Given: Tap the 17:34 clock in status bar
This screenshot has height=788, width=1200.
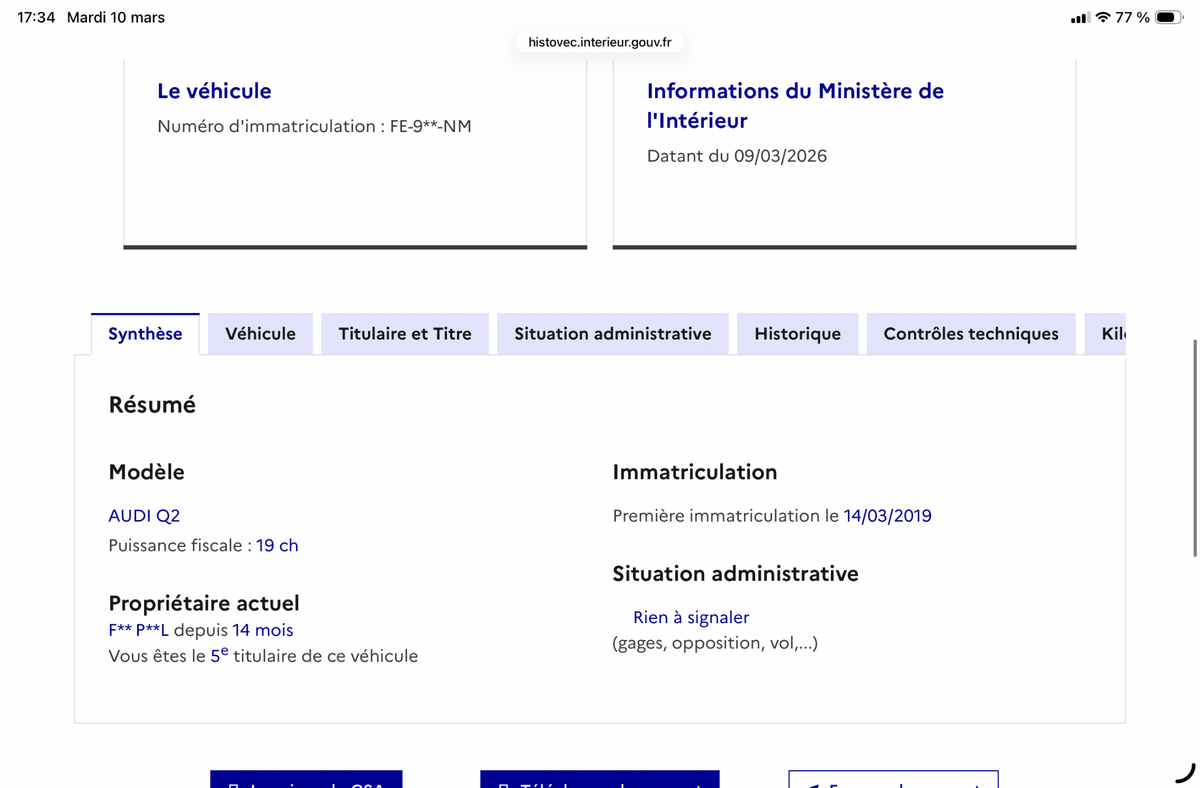Looking at the screenshot, I should 36,18.
